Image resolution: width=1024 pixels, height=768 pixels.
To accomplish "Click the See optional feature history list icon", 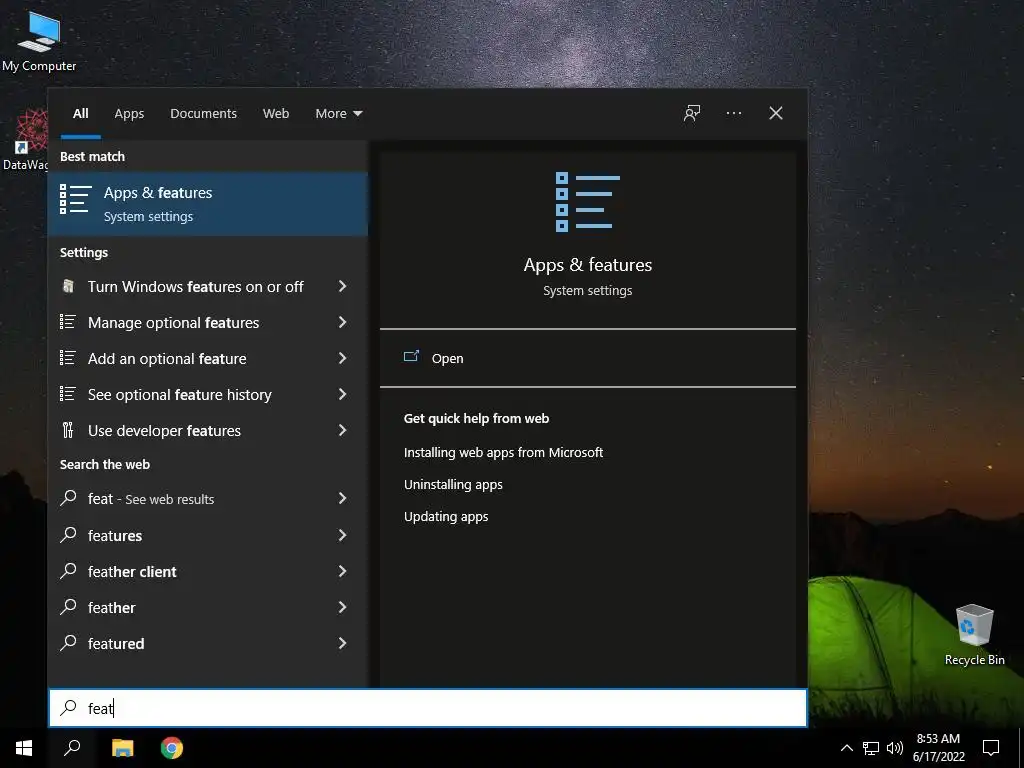I will [x=68, y=394].
